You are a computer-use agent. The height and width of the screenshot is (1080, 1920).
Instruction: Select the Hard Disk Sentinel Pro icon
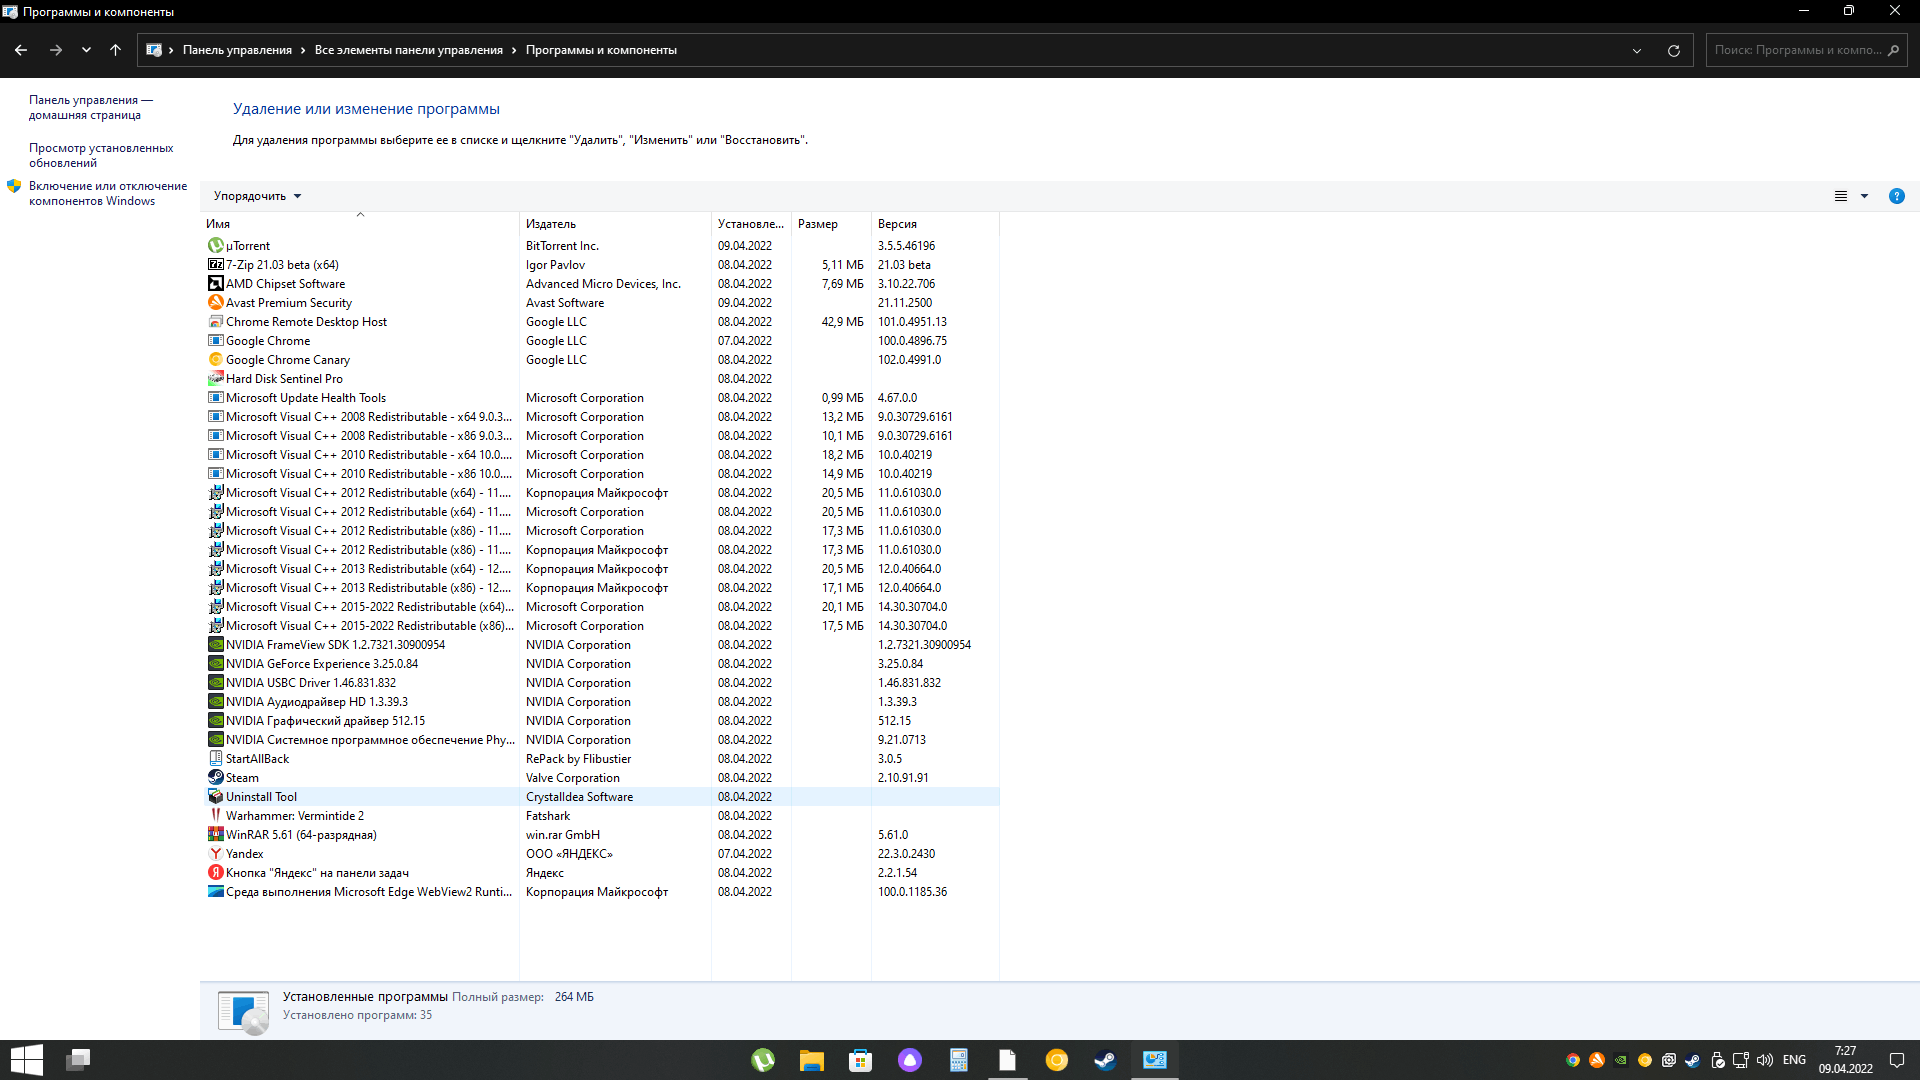pyautogui.click(x=215, y=379)
